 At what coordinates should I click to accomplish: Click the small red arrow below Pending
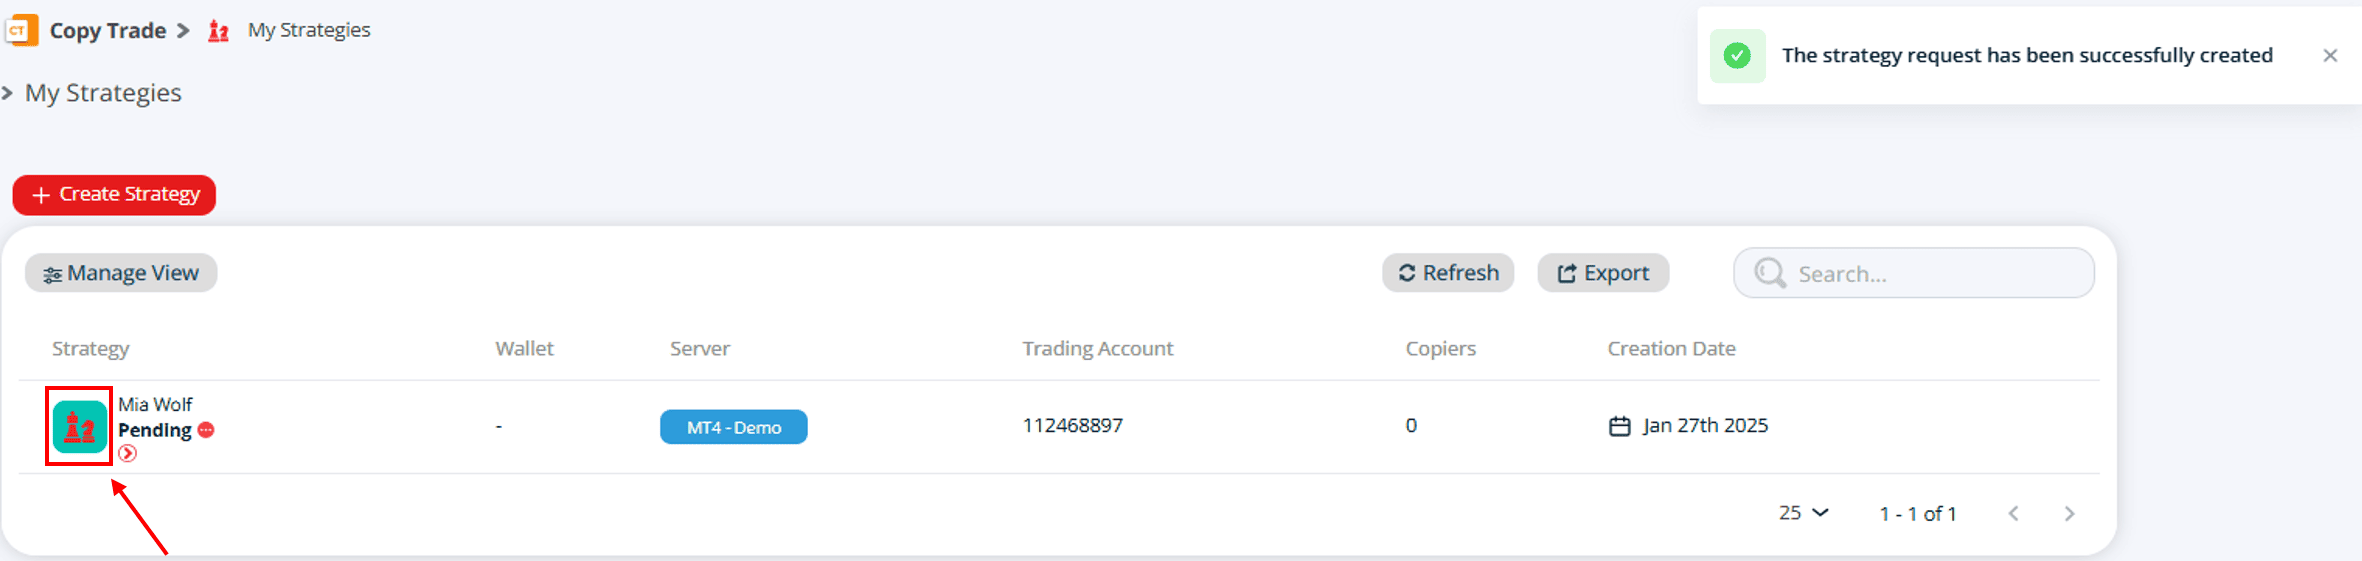(127, 454)
